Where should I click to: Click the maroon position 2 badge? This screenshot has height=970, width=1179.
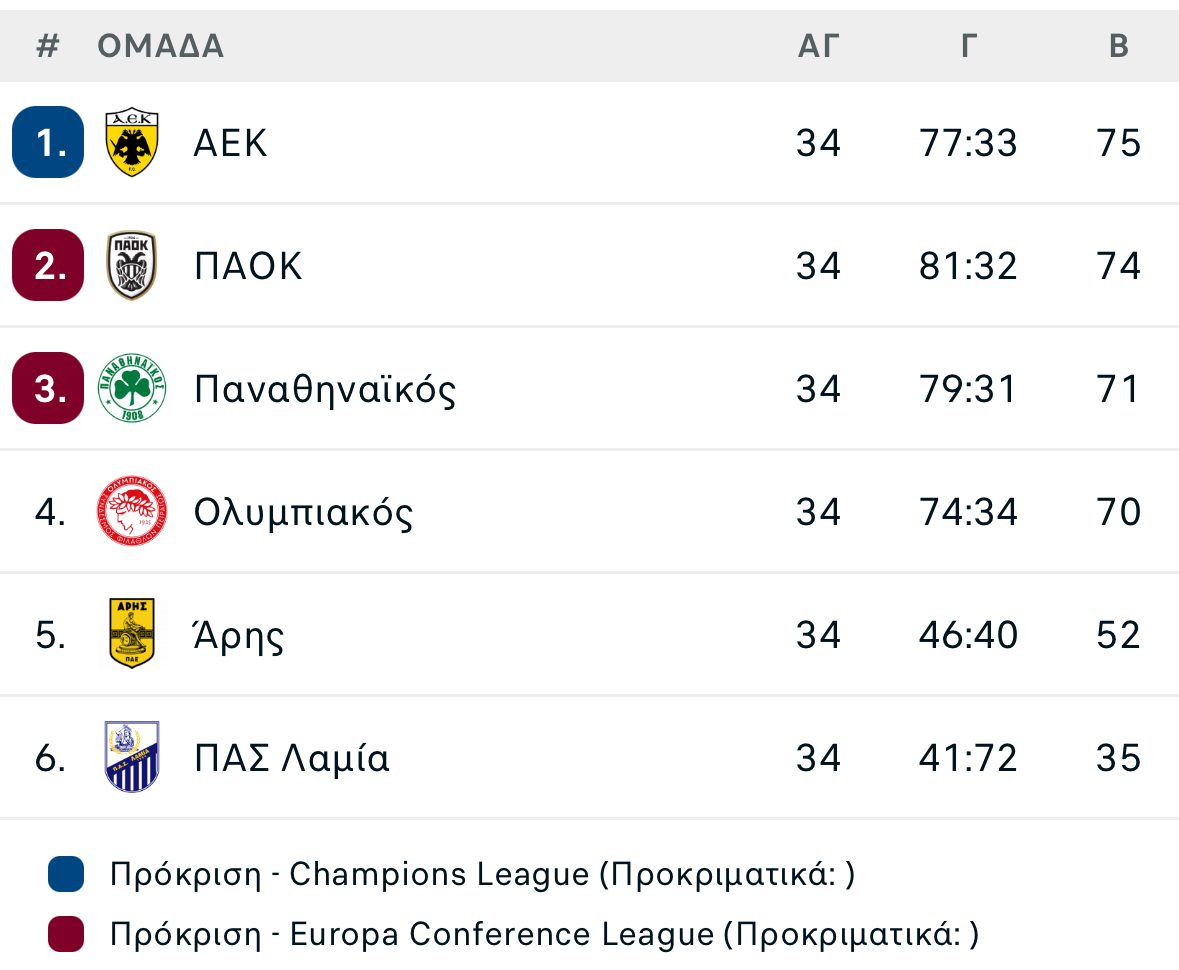click(x=48, y=266)
